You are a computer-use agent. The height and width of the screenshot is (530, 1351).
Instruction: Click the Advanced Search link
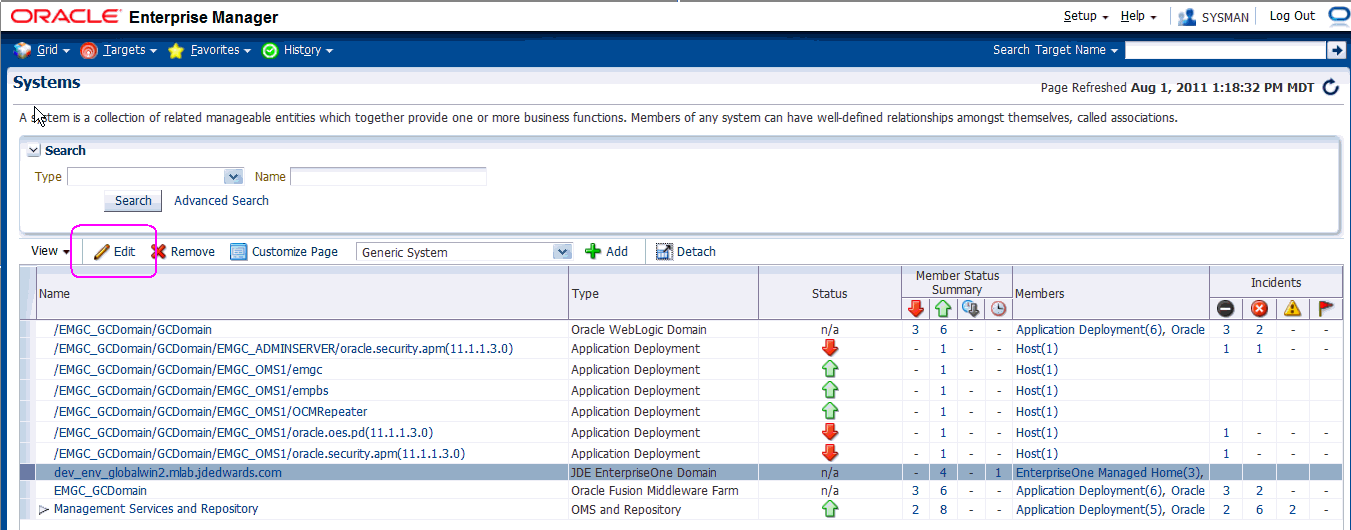pyautogui.click(x=221, y=200)
